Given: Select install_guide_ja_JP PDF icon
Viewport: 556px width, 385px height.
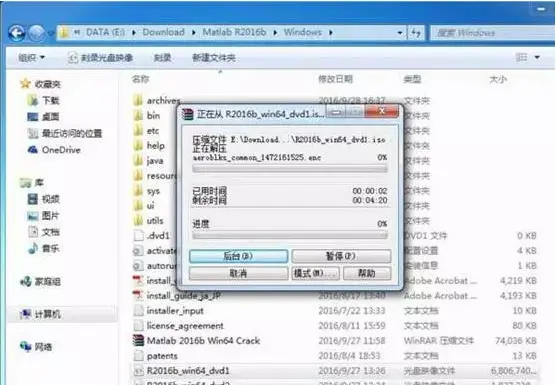Looking at the screenshot, I should [138, 295].
